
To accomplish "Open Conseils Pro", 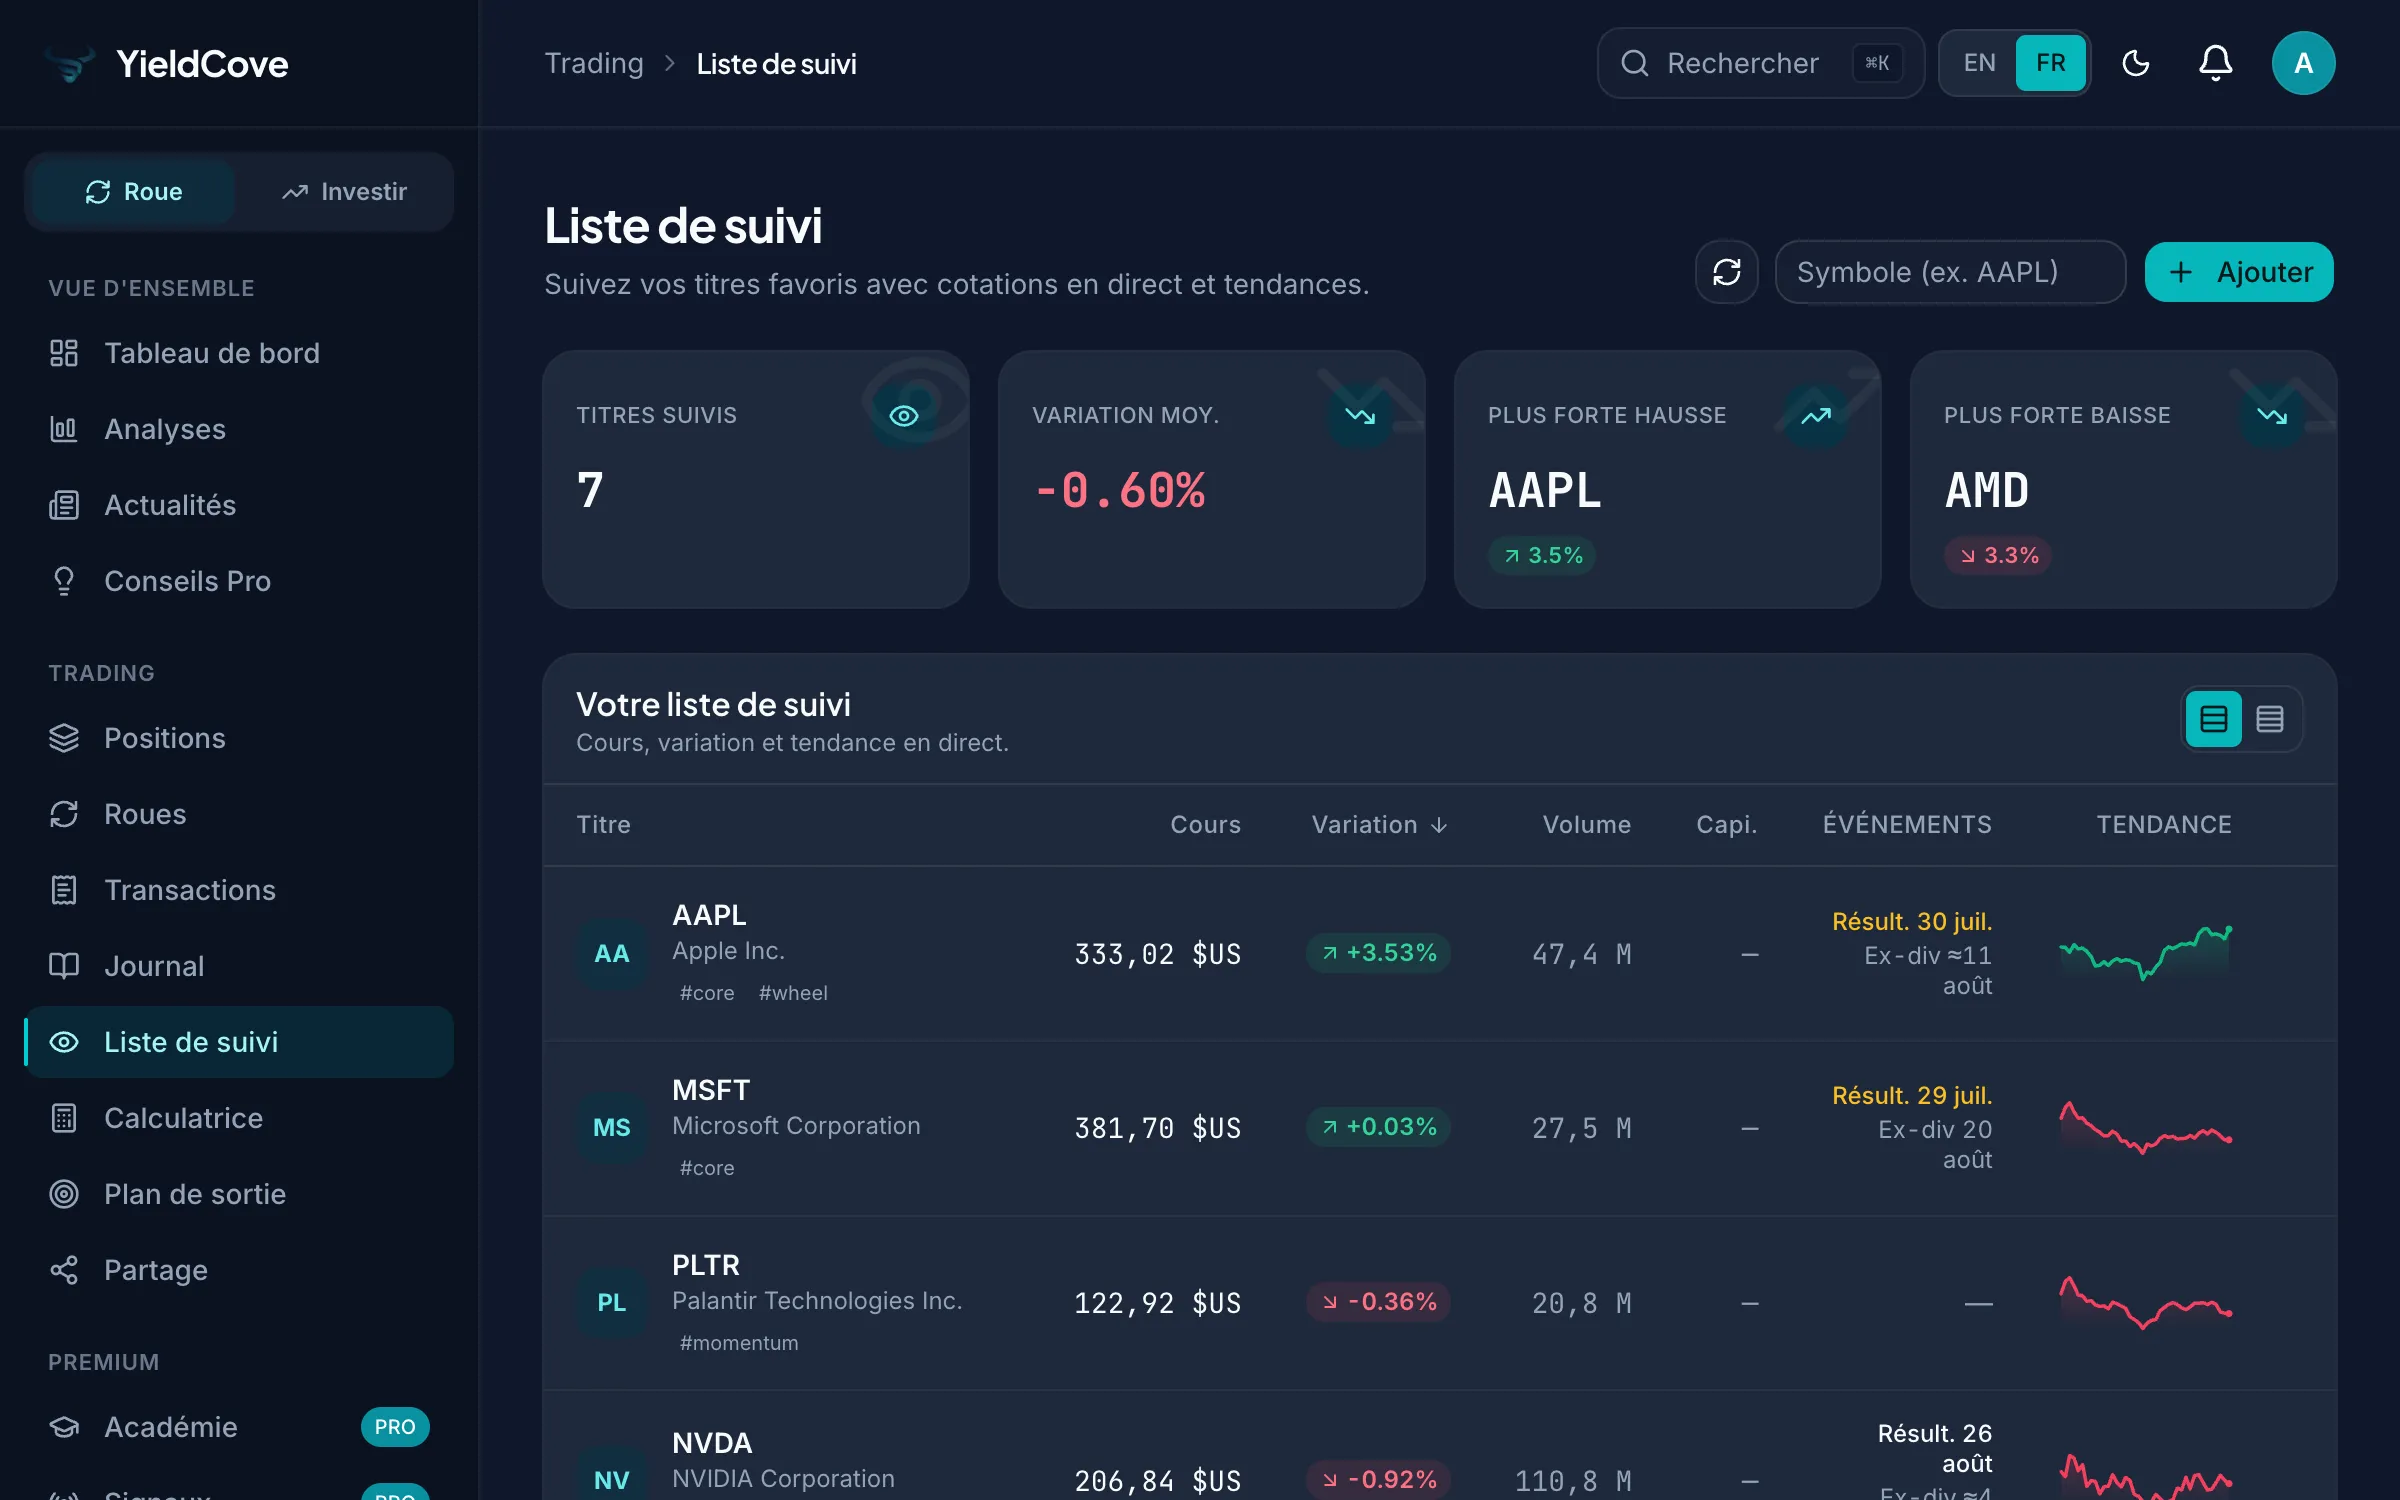I will (239, 581).
